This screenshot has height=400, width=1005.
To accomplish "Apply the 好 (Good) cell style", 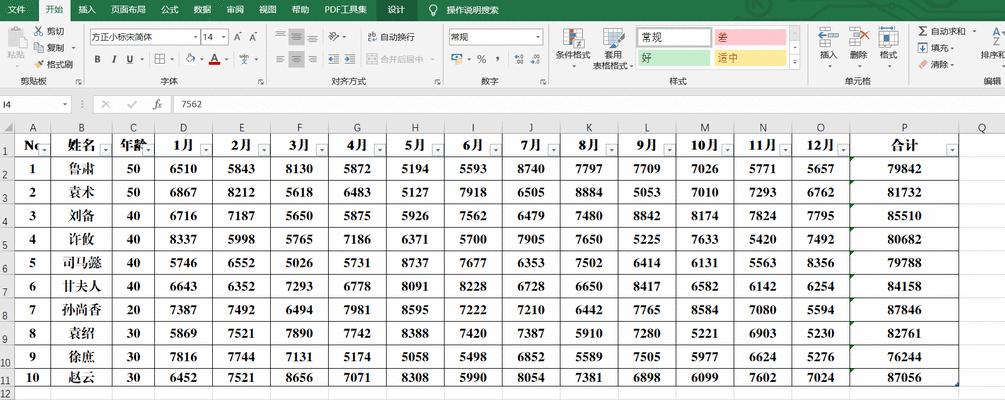I will tap(674, 58).
